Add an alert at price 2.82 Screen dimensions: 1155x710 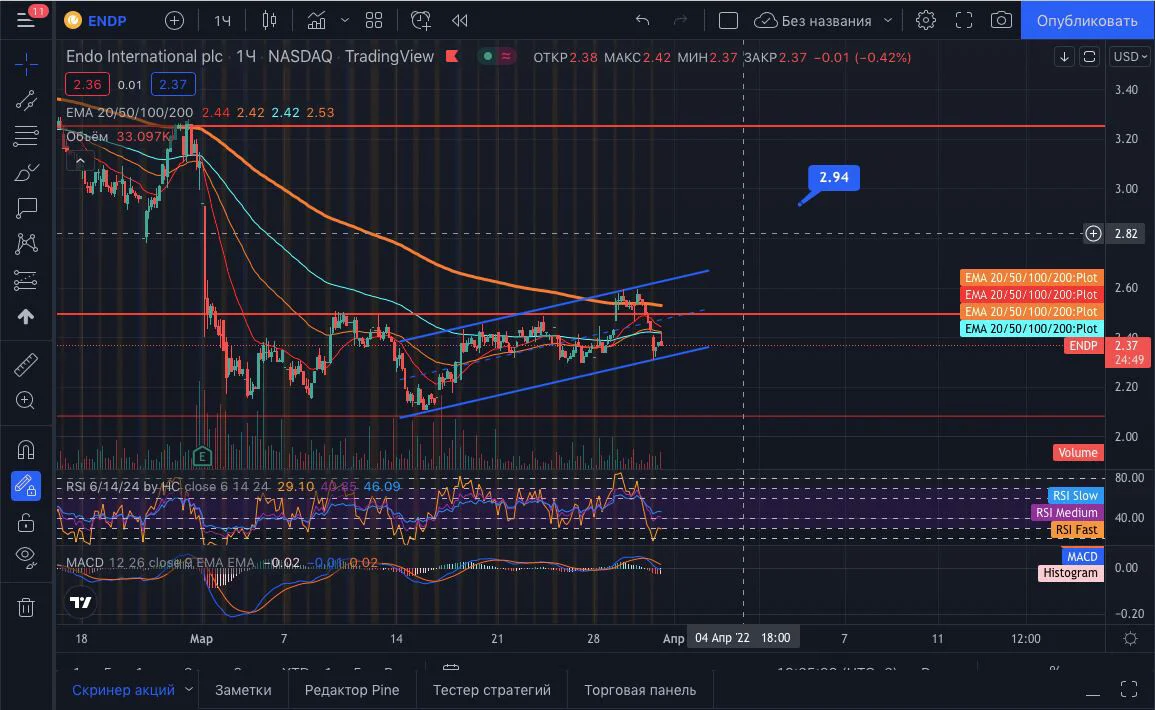tap(1093, 233)
